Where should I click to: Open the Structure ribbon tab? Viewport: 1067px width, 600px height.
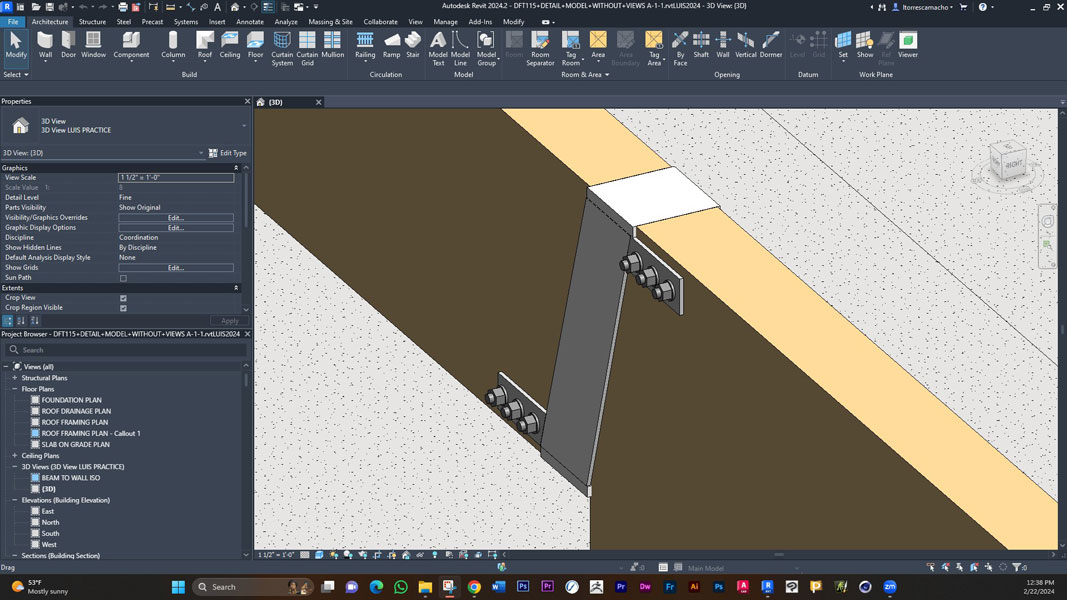92,22
